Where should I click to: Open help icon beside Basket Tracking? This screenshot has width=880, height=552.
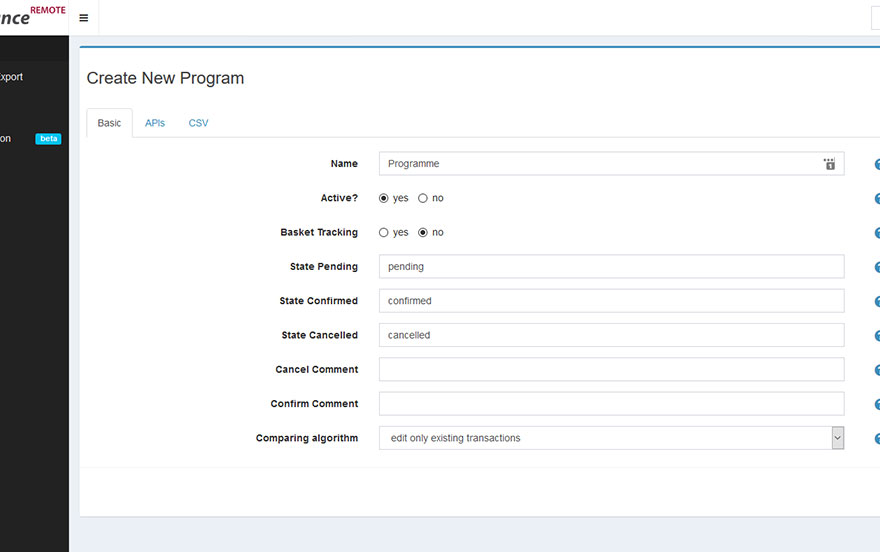(x=877, y=233)
